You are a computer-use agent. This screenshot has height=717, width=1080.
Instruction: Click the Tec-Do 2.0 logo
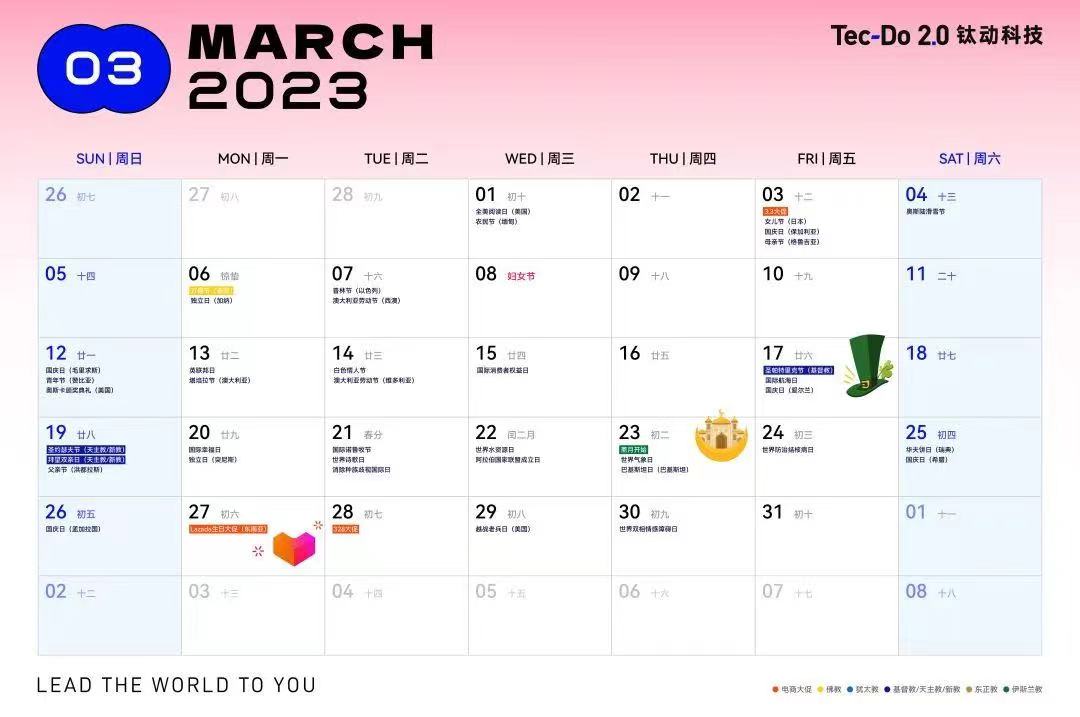pos(937,35)
